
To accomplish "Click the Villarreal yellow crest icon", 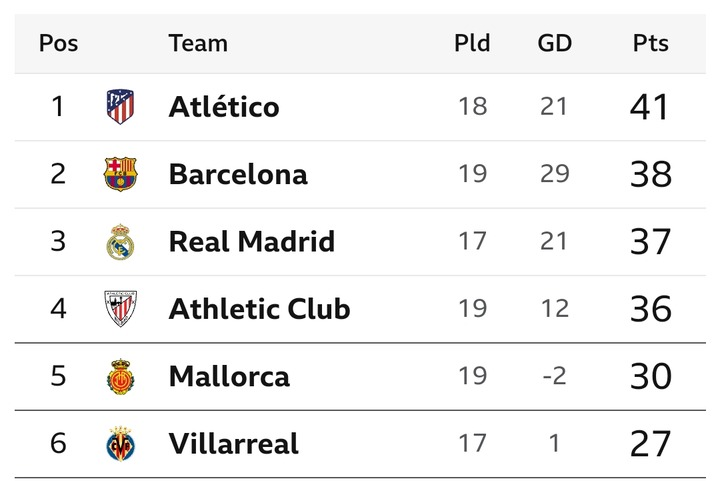I will point(120,443).
